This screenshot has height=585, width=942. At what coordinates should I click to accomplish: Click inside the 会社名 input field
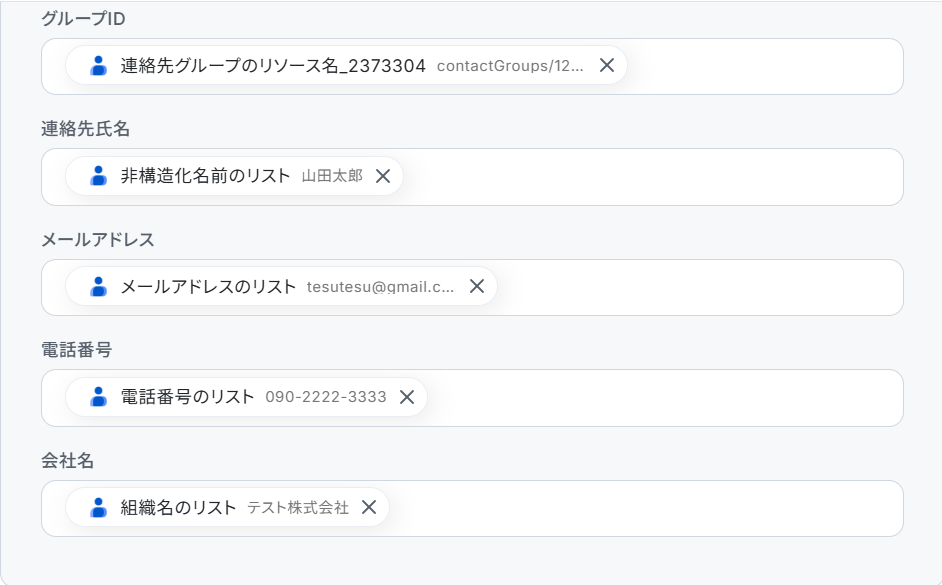(x=640, y=508)
